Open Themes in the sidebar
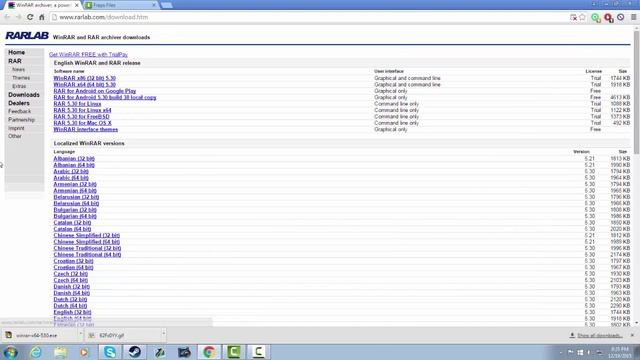The width and height of the screenshot is (640, 360). click(21, 78)
